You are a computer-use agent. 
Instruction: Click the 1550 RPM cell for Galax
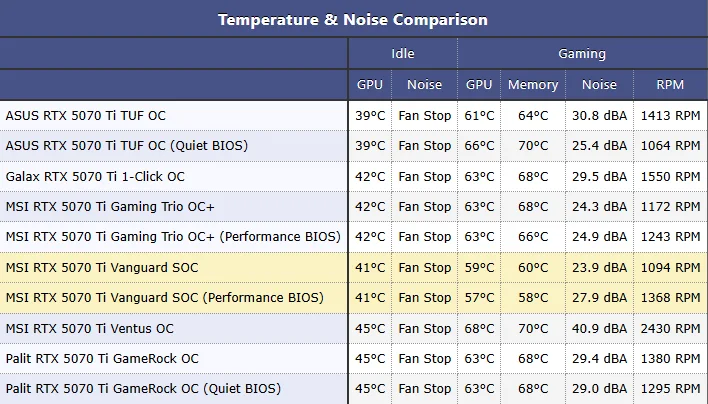[671, 176]
